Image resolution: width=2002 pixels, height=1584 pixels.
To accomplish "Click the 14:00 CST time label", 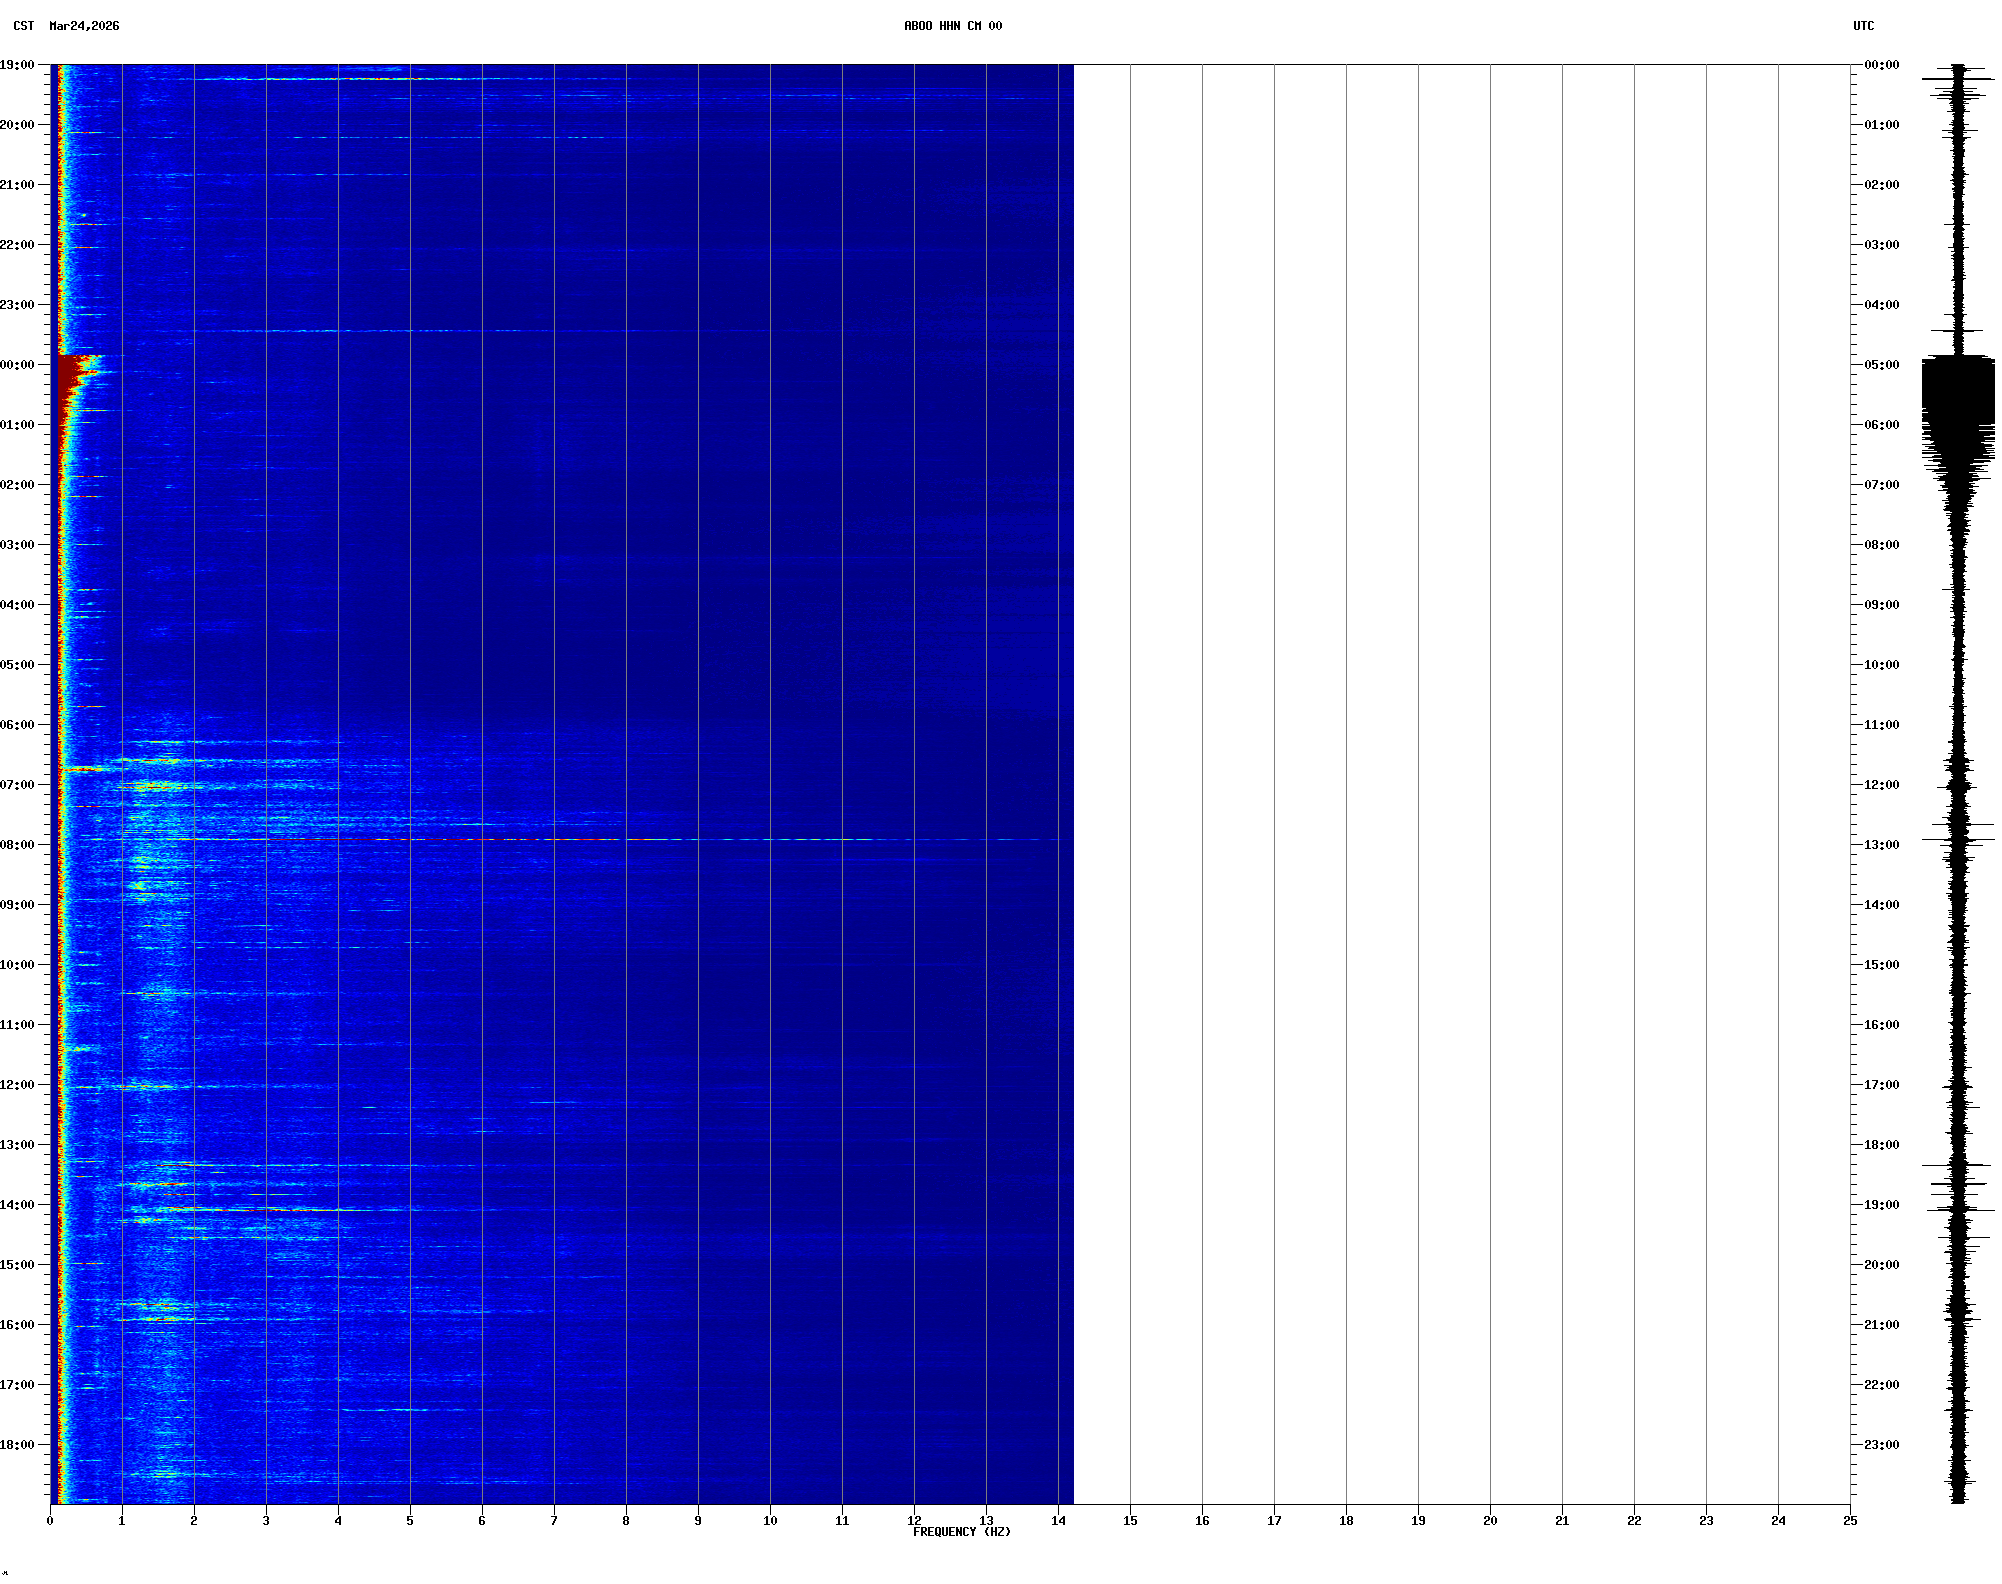I will click(17, 1205).
